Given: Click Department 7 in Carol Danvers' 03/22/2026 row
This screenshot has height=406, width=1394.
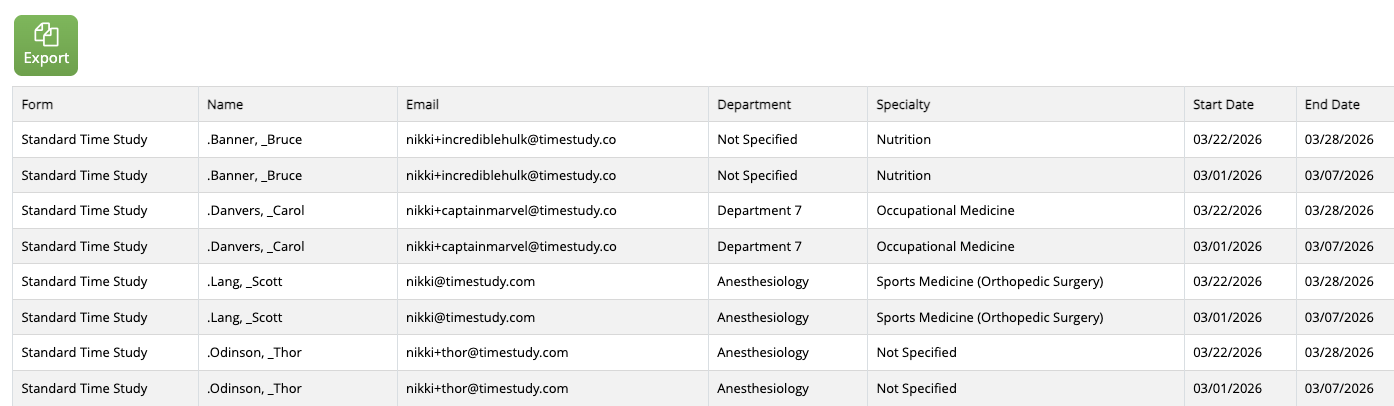Looking at the screenshot, I should [759, 211].
